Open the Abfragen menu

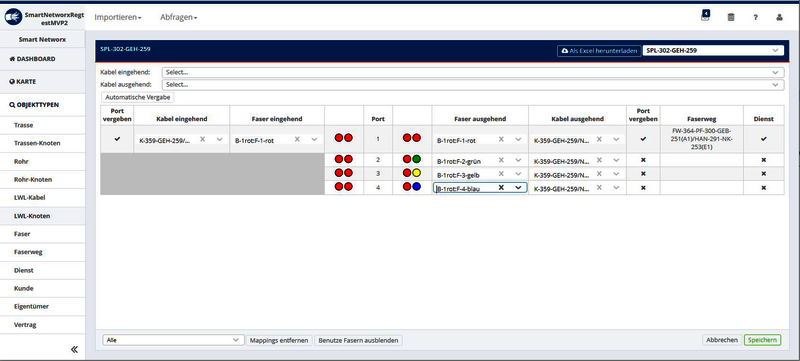(178, 17)
